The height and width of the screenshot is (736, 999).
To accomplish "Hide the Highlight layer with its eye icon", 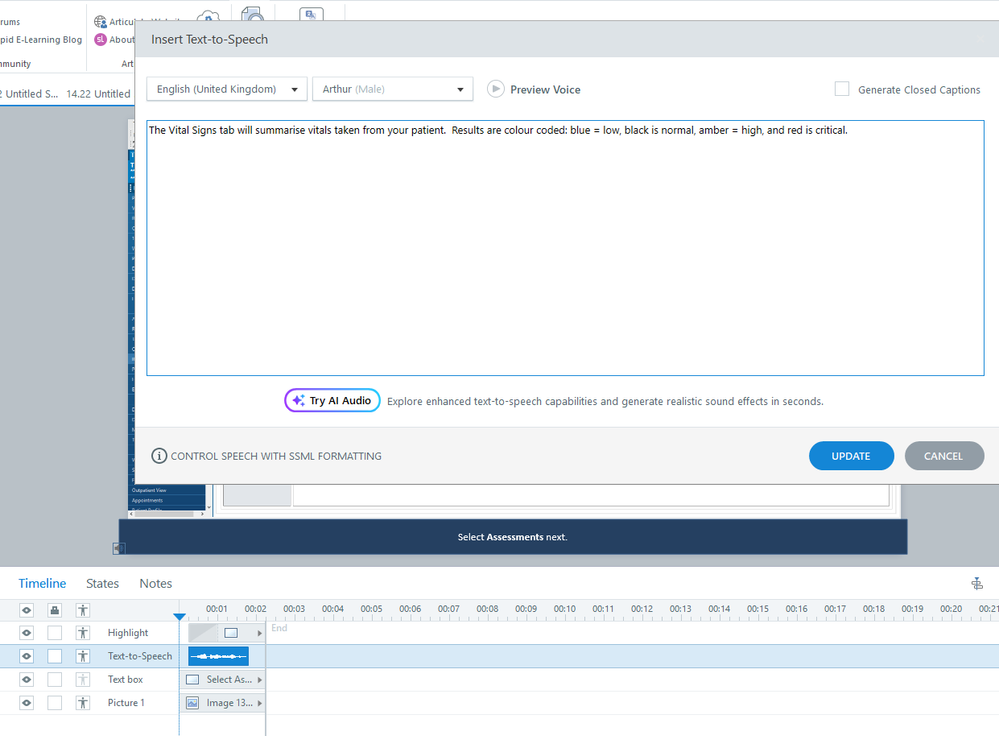I will click(x=27, y=633).
